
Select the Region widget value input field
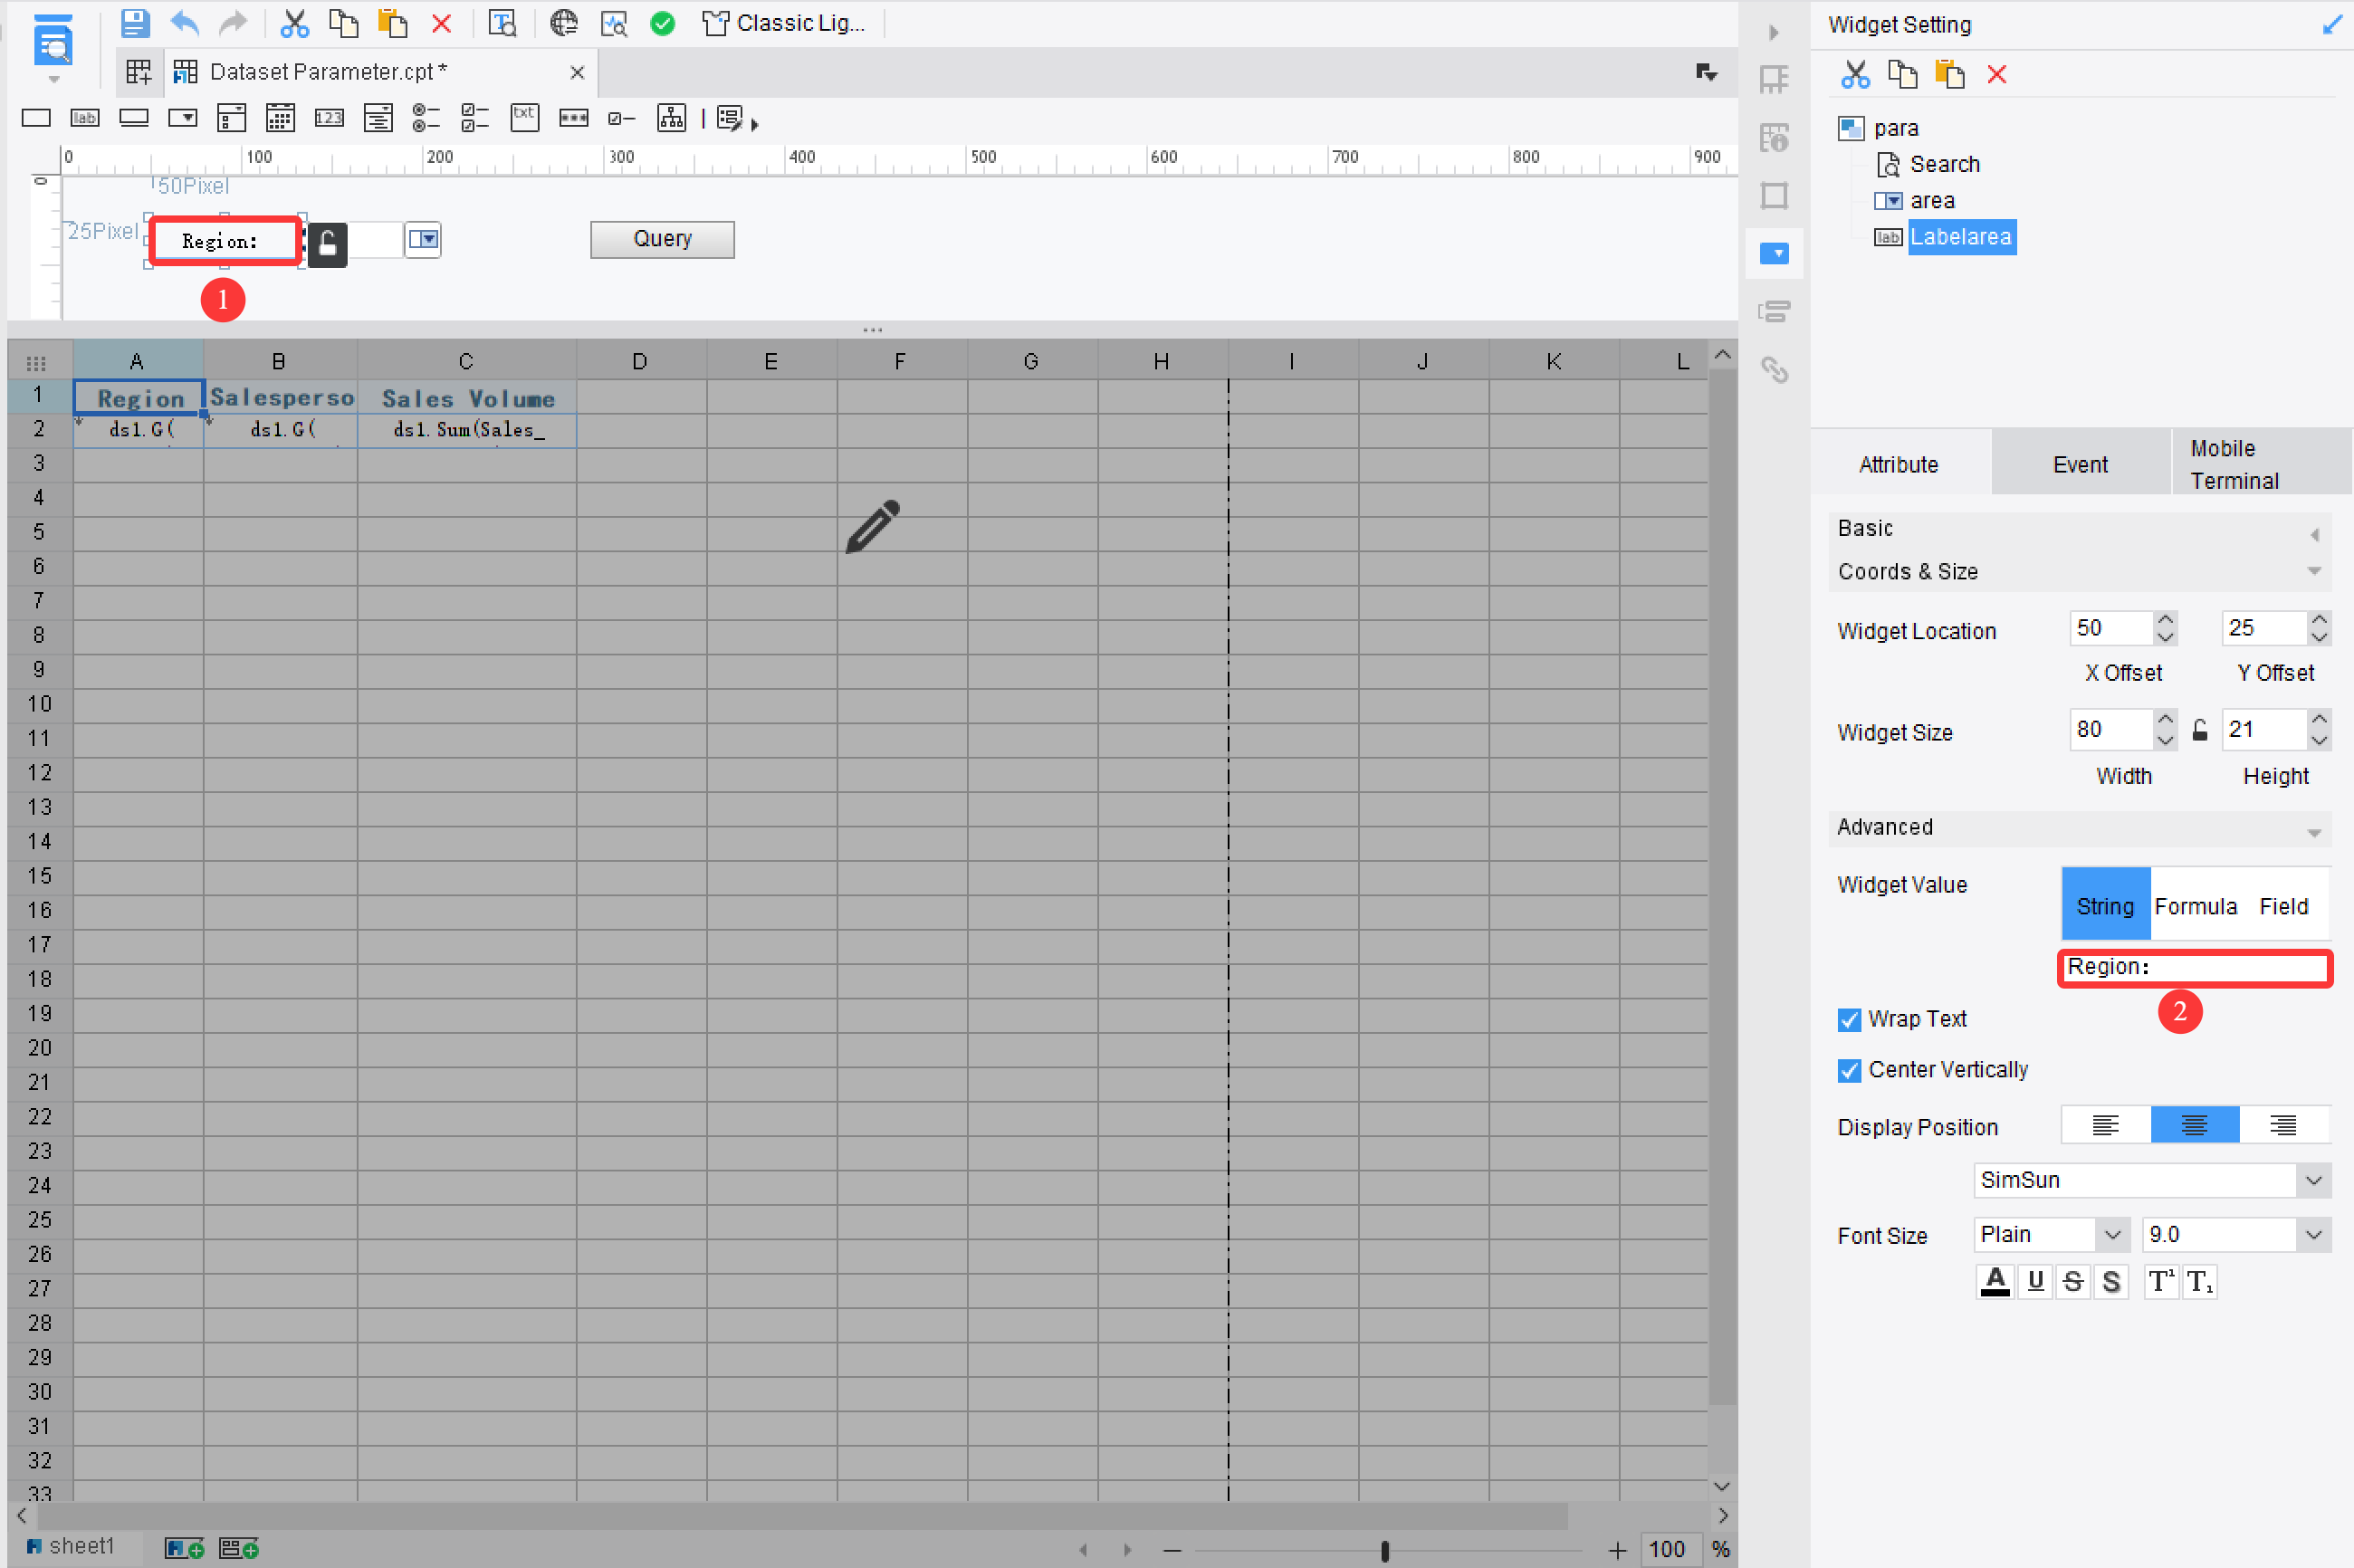pos(2193,966)
